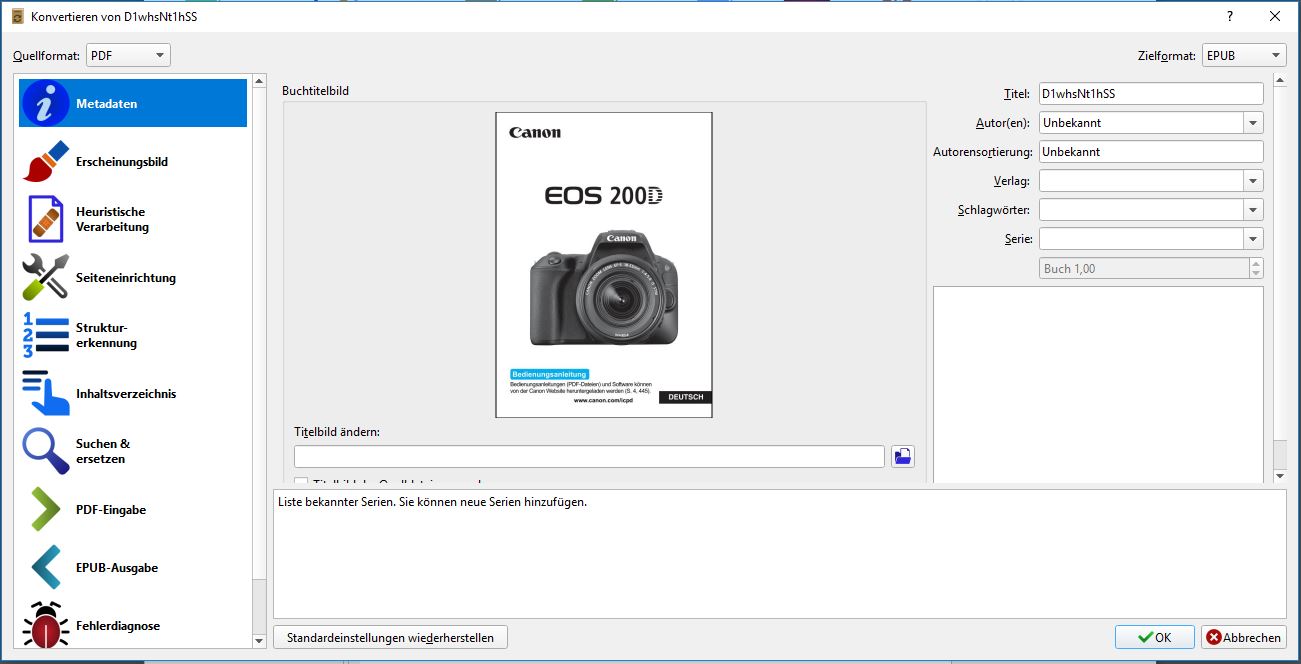
Task: Click the EOS 200D cover thumbnail
Action: pos(603,263)
